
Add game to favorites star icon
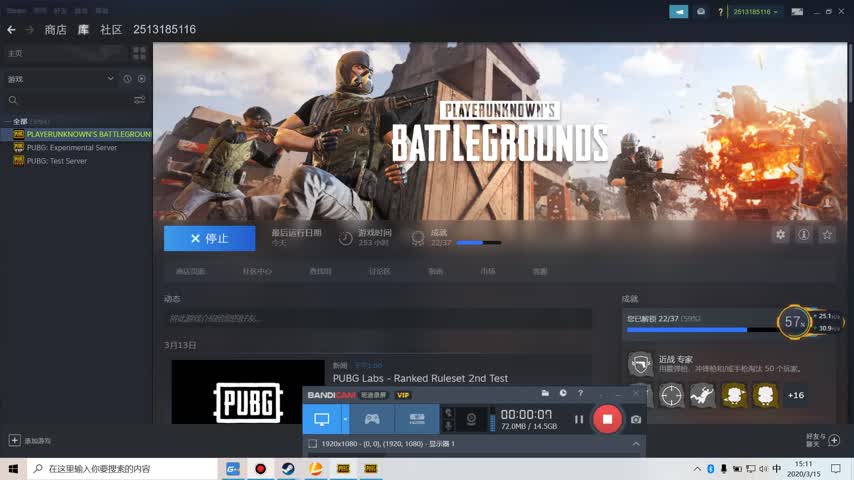click(x=827, y=235)
